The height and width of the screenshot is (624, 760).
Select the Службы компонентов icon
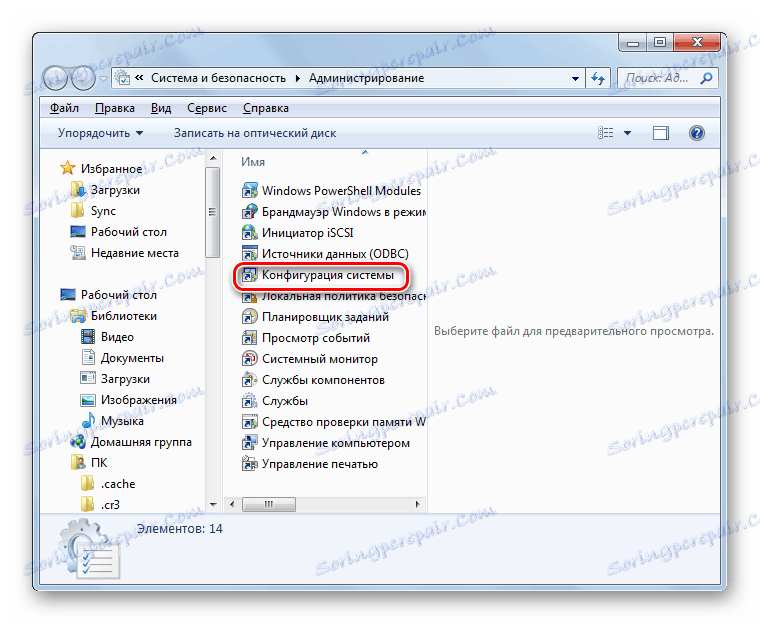click(249, 380)
